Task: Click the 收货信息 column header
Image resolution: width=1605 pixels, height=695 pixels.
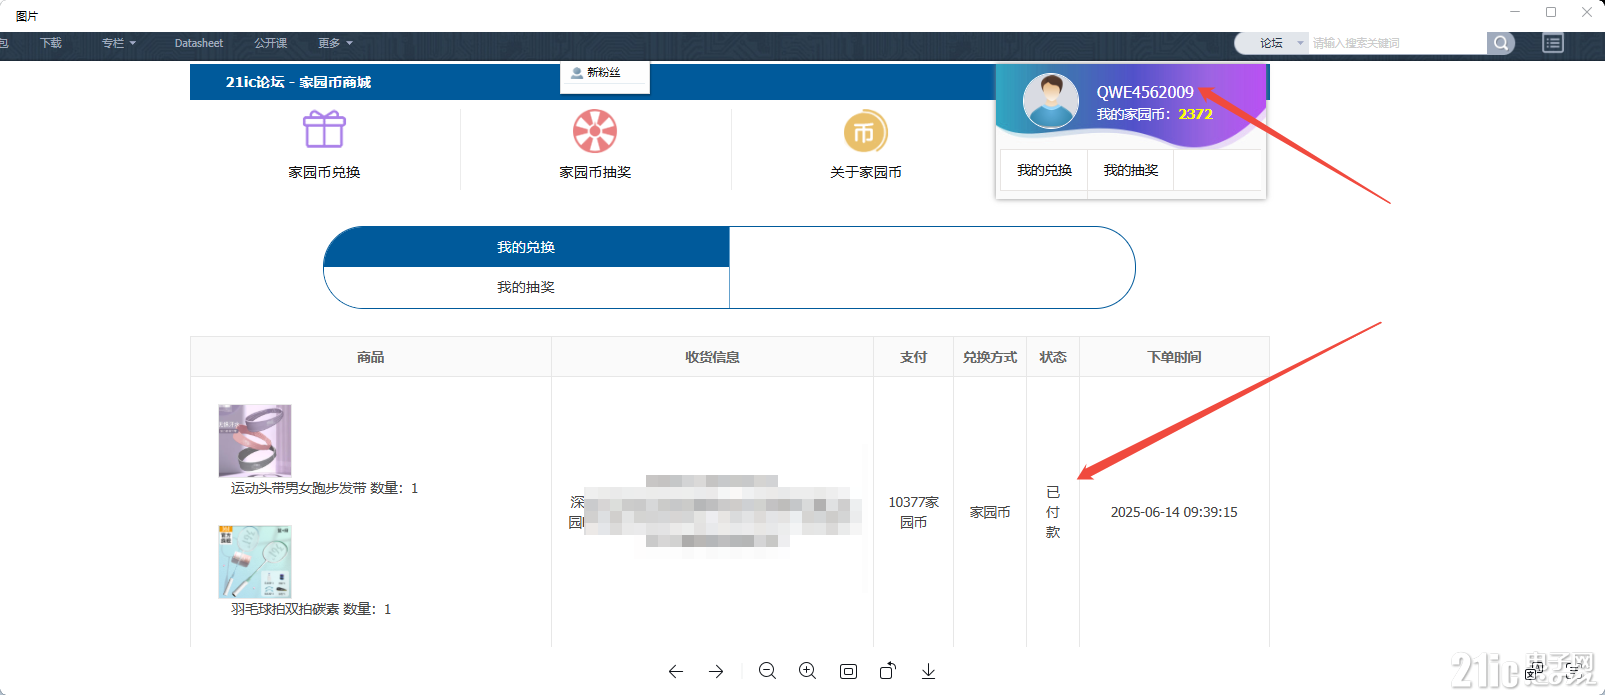Action: [712, 357]
